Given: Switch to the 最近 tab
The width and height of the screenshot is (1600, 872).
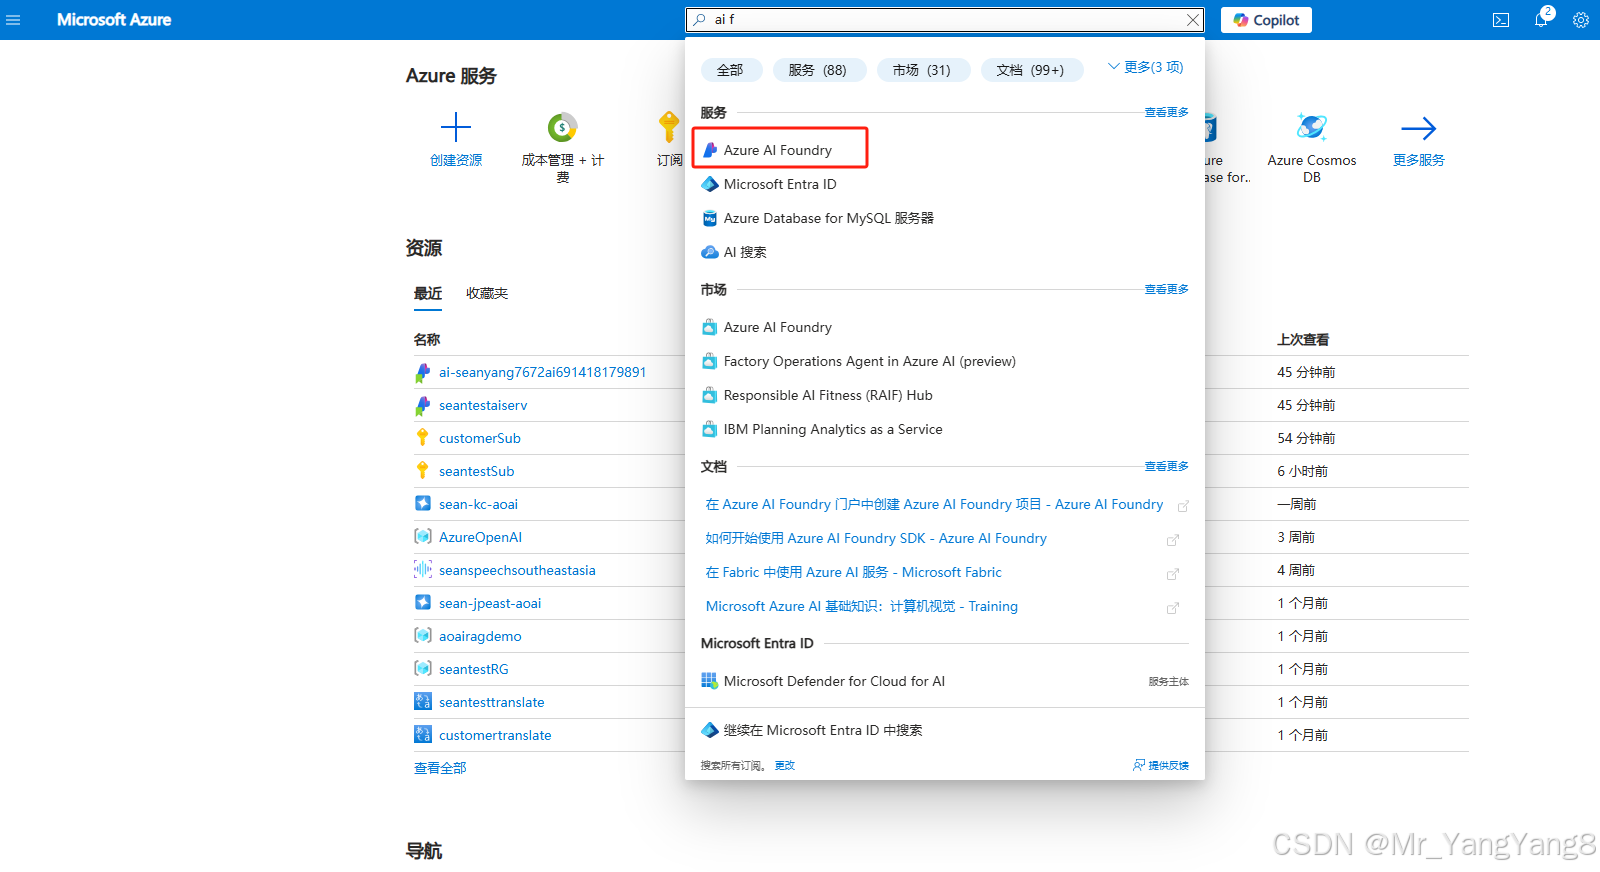Looking at the screenshot, I should 428,294.
